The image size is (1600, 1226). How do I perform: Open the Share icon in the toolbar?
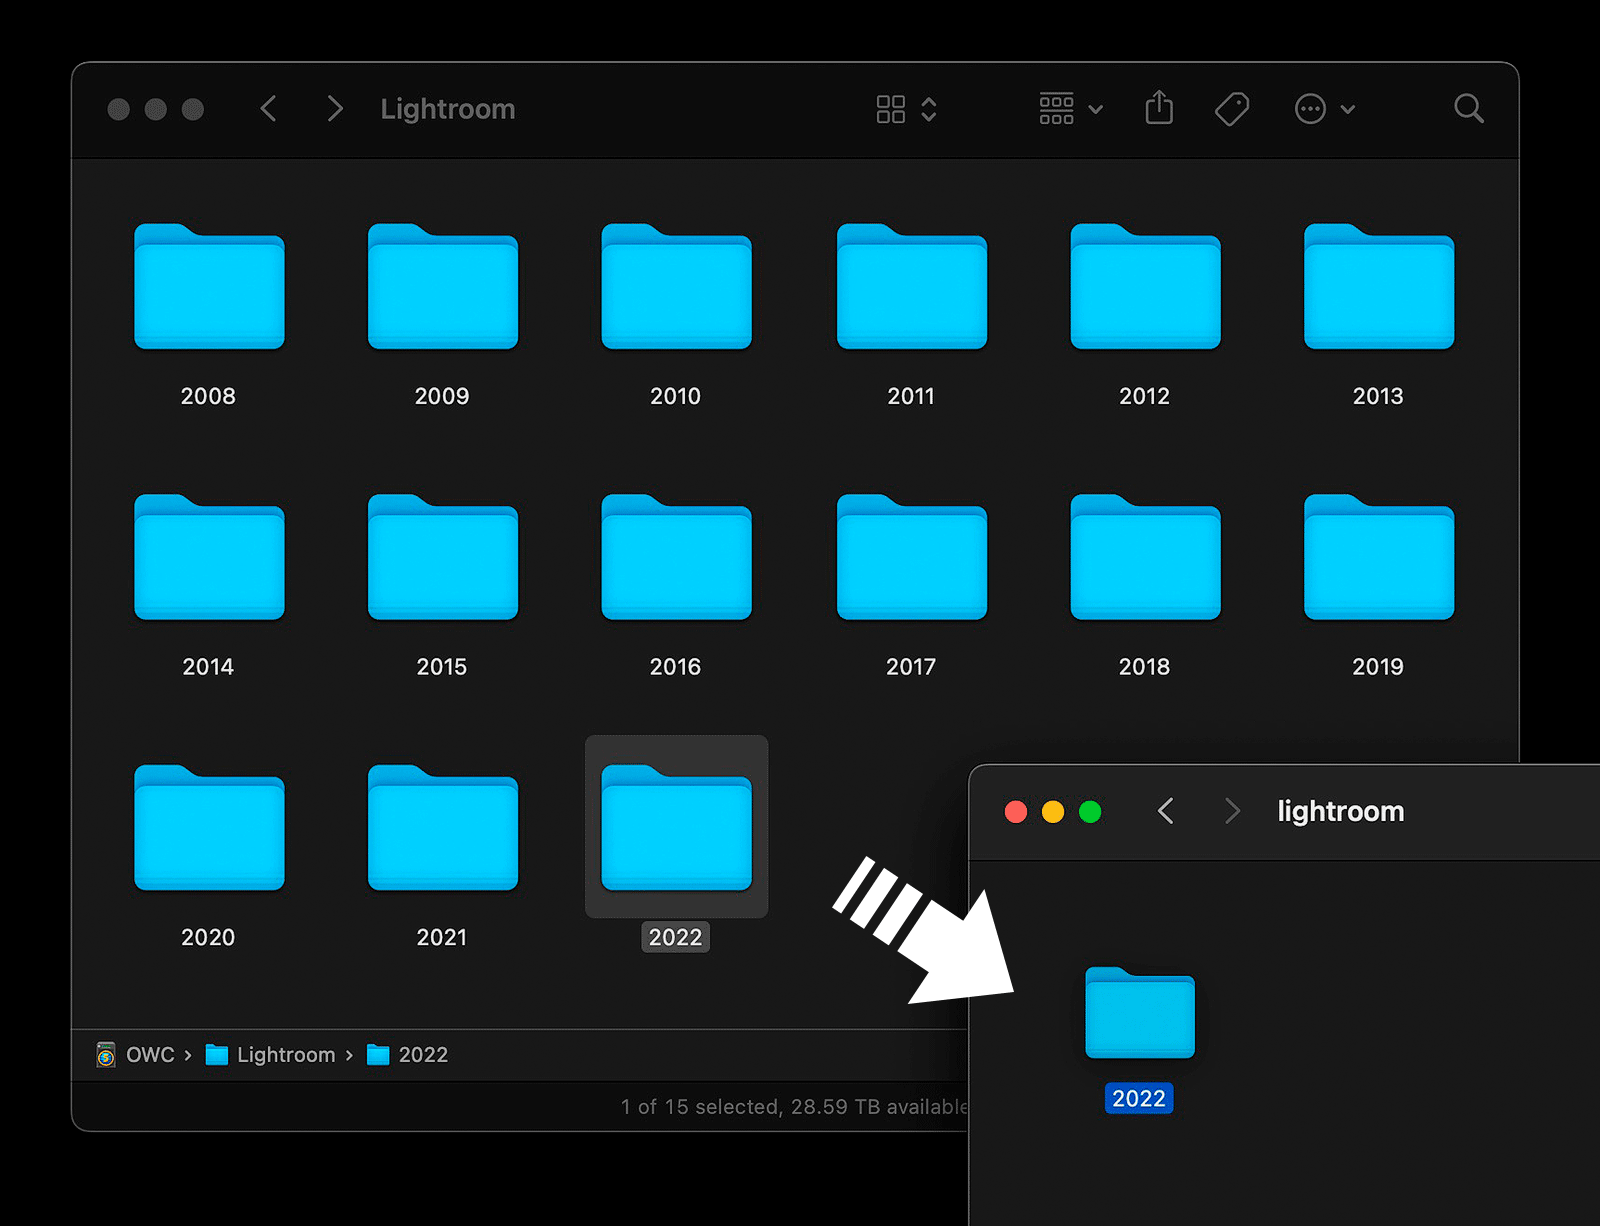click(x=1158, y=108)
